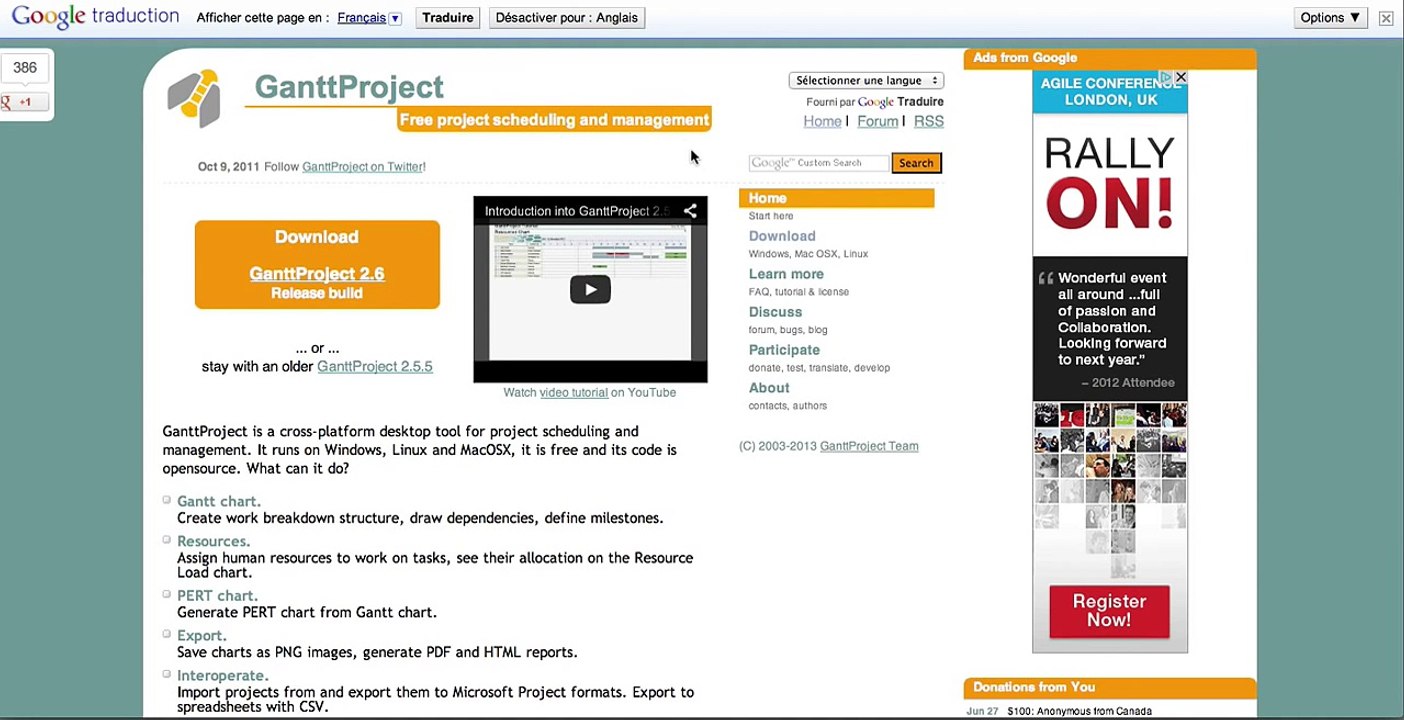Click the GanttProject logo icon
1404x720 pixels.
pos(194,98)
